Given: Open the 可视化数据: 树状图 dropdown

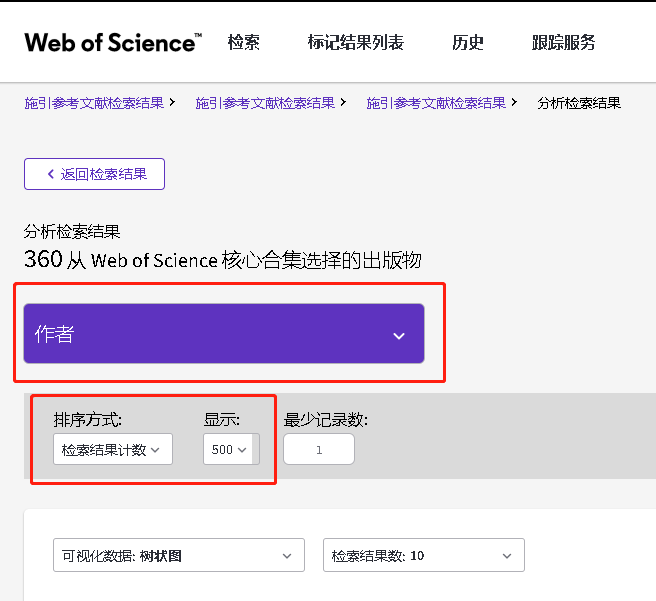Looking at the screenshot, I should [x=179, y=555].
